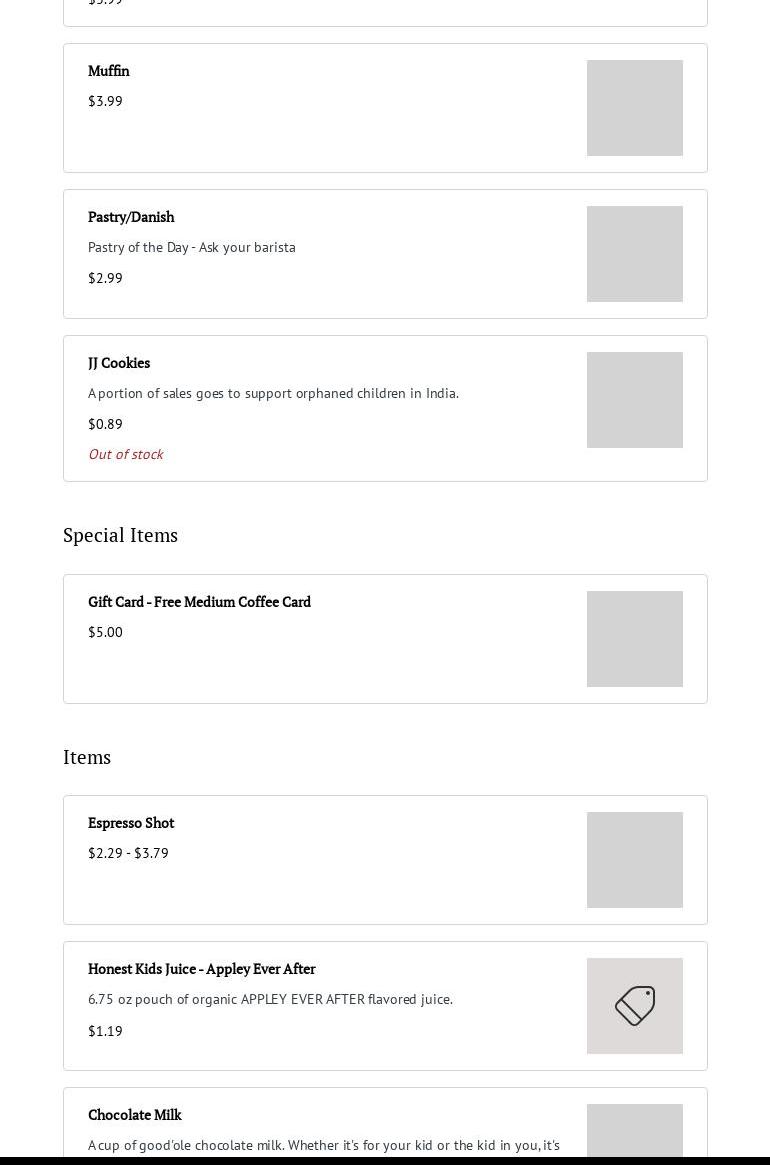Select the Espresso Shot item
770x1165 pixels.
[131, 823]
